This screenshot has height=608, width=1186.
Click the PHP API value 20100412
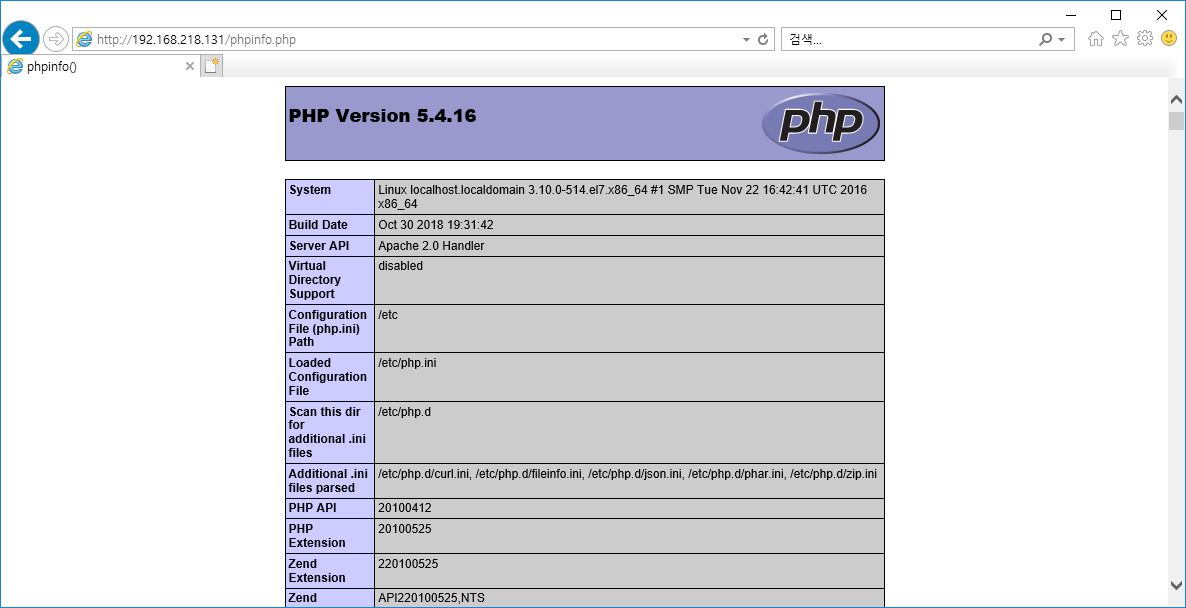tap(405, 508)
